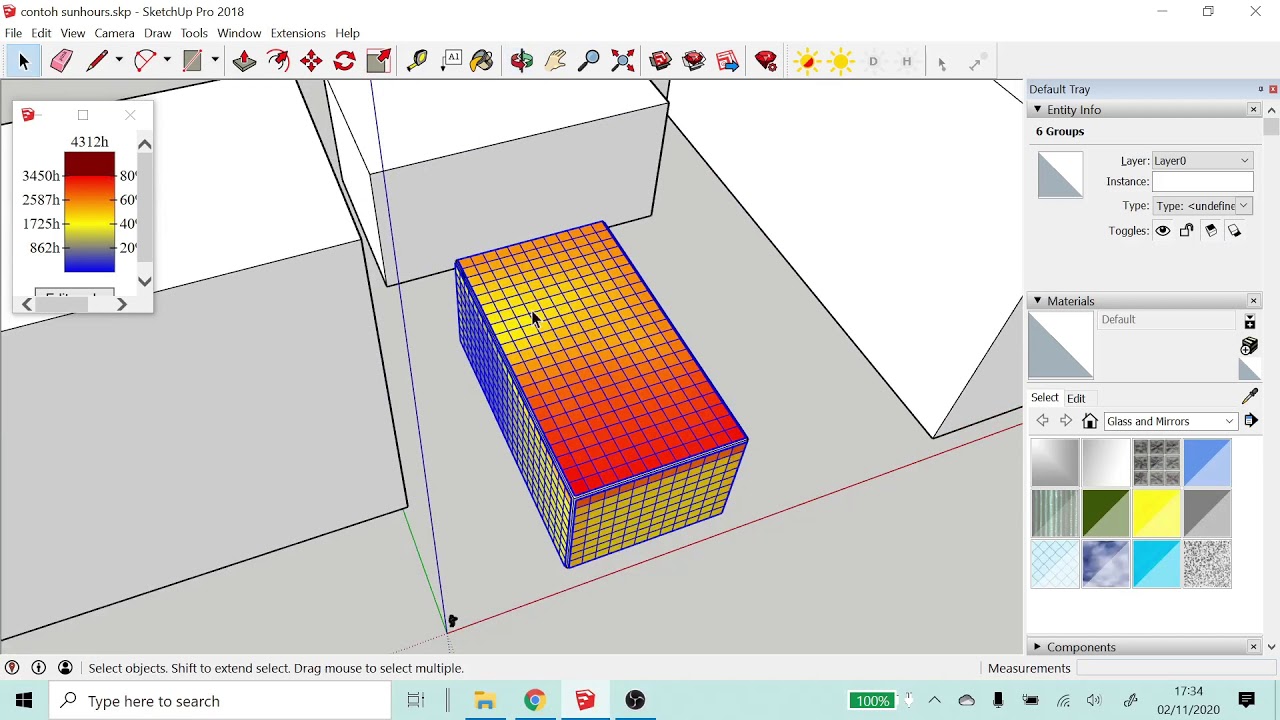Screen dimensions: 1280x720
Task: Select the arrow Select tool
Action: click(x=24, y=62)
